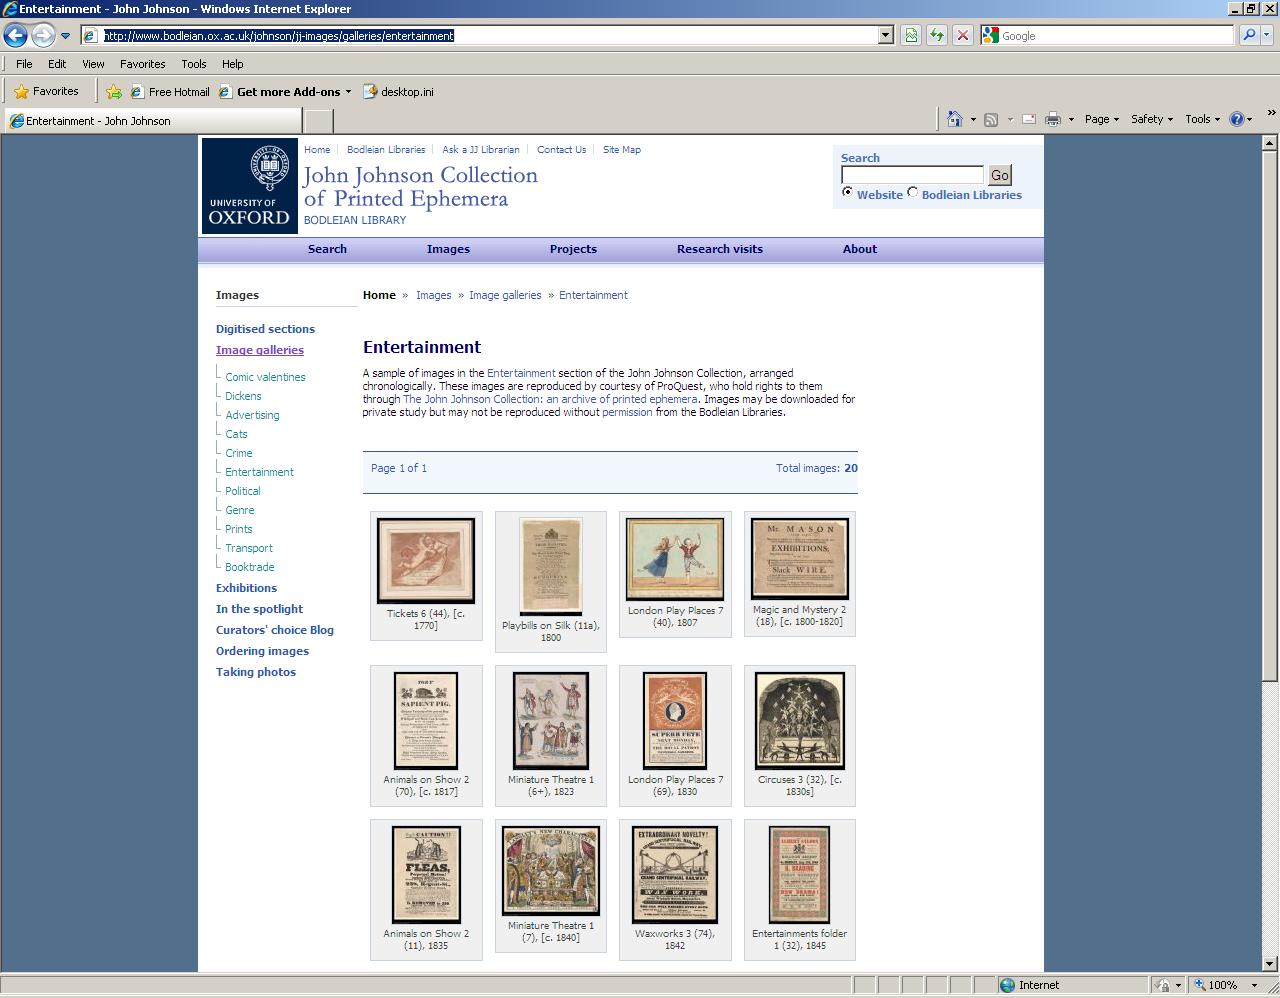Open the Playbills on Silk thumbnail

pyautogui.click(x=550, y=565)
